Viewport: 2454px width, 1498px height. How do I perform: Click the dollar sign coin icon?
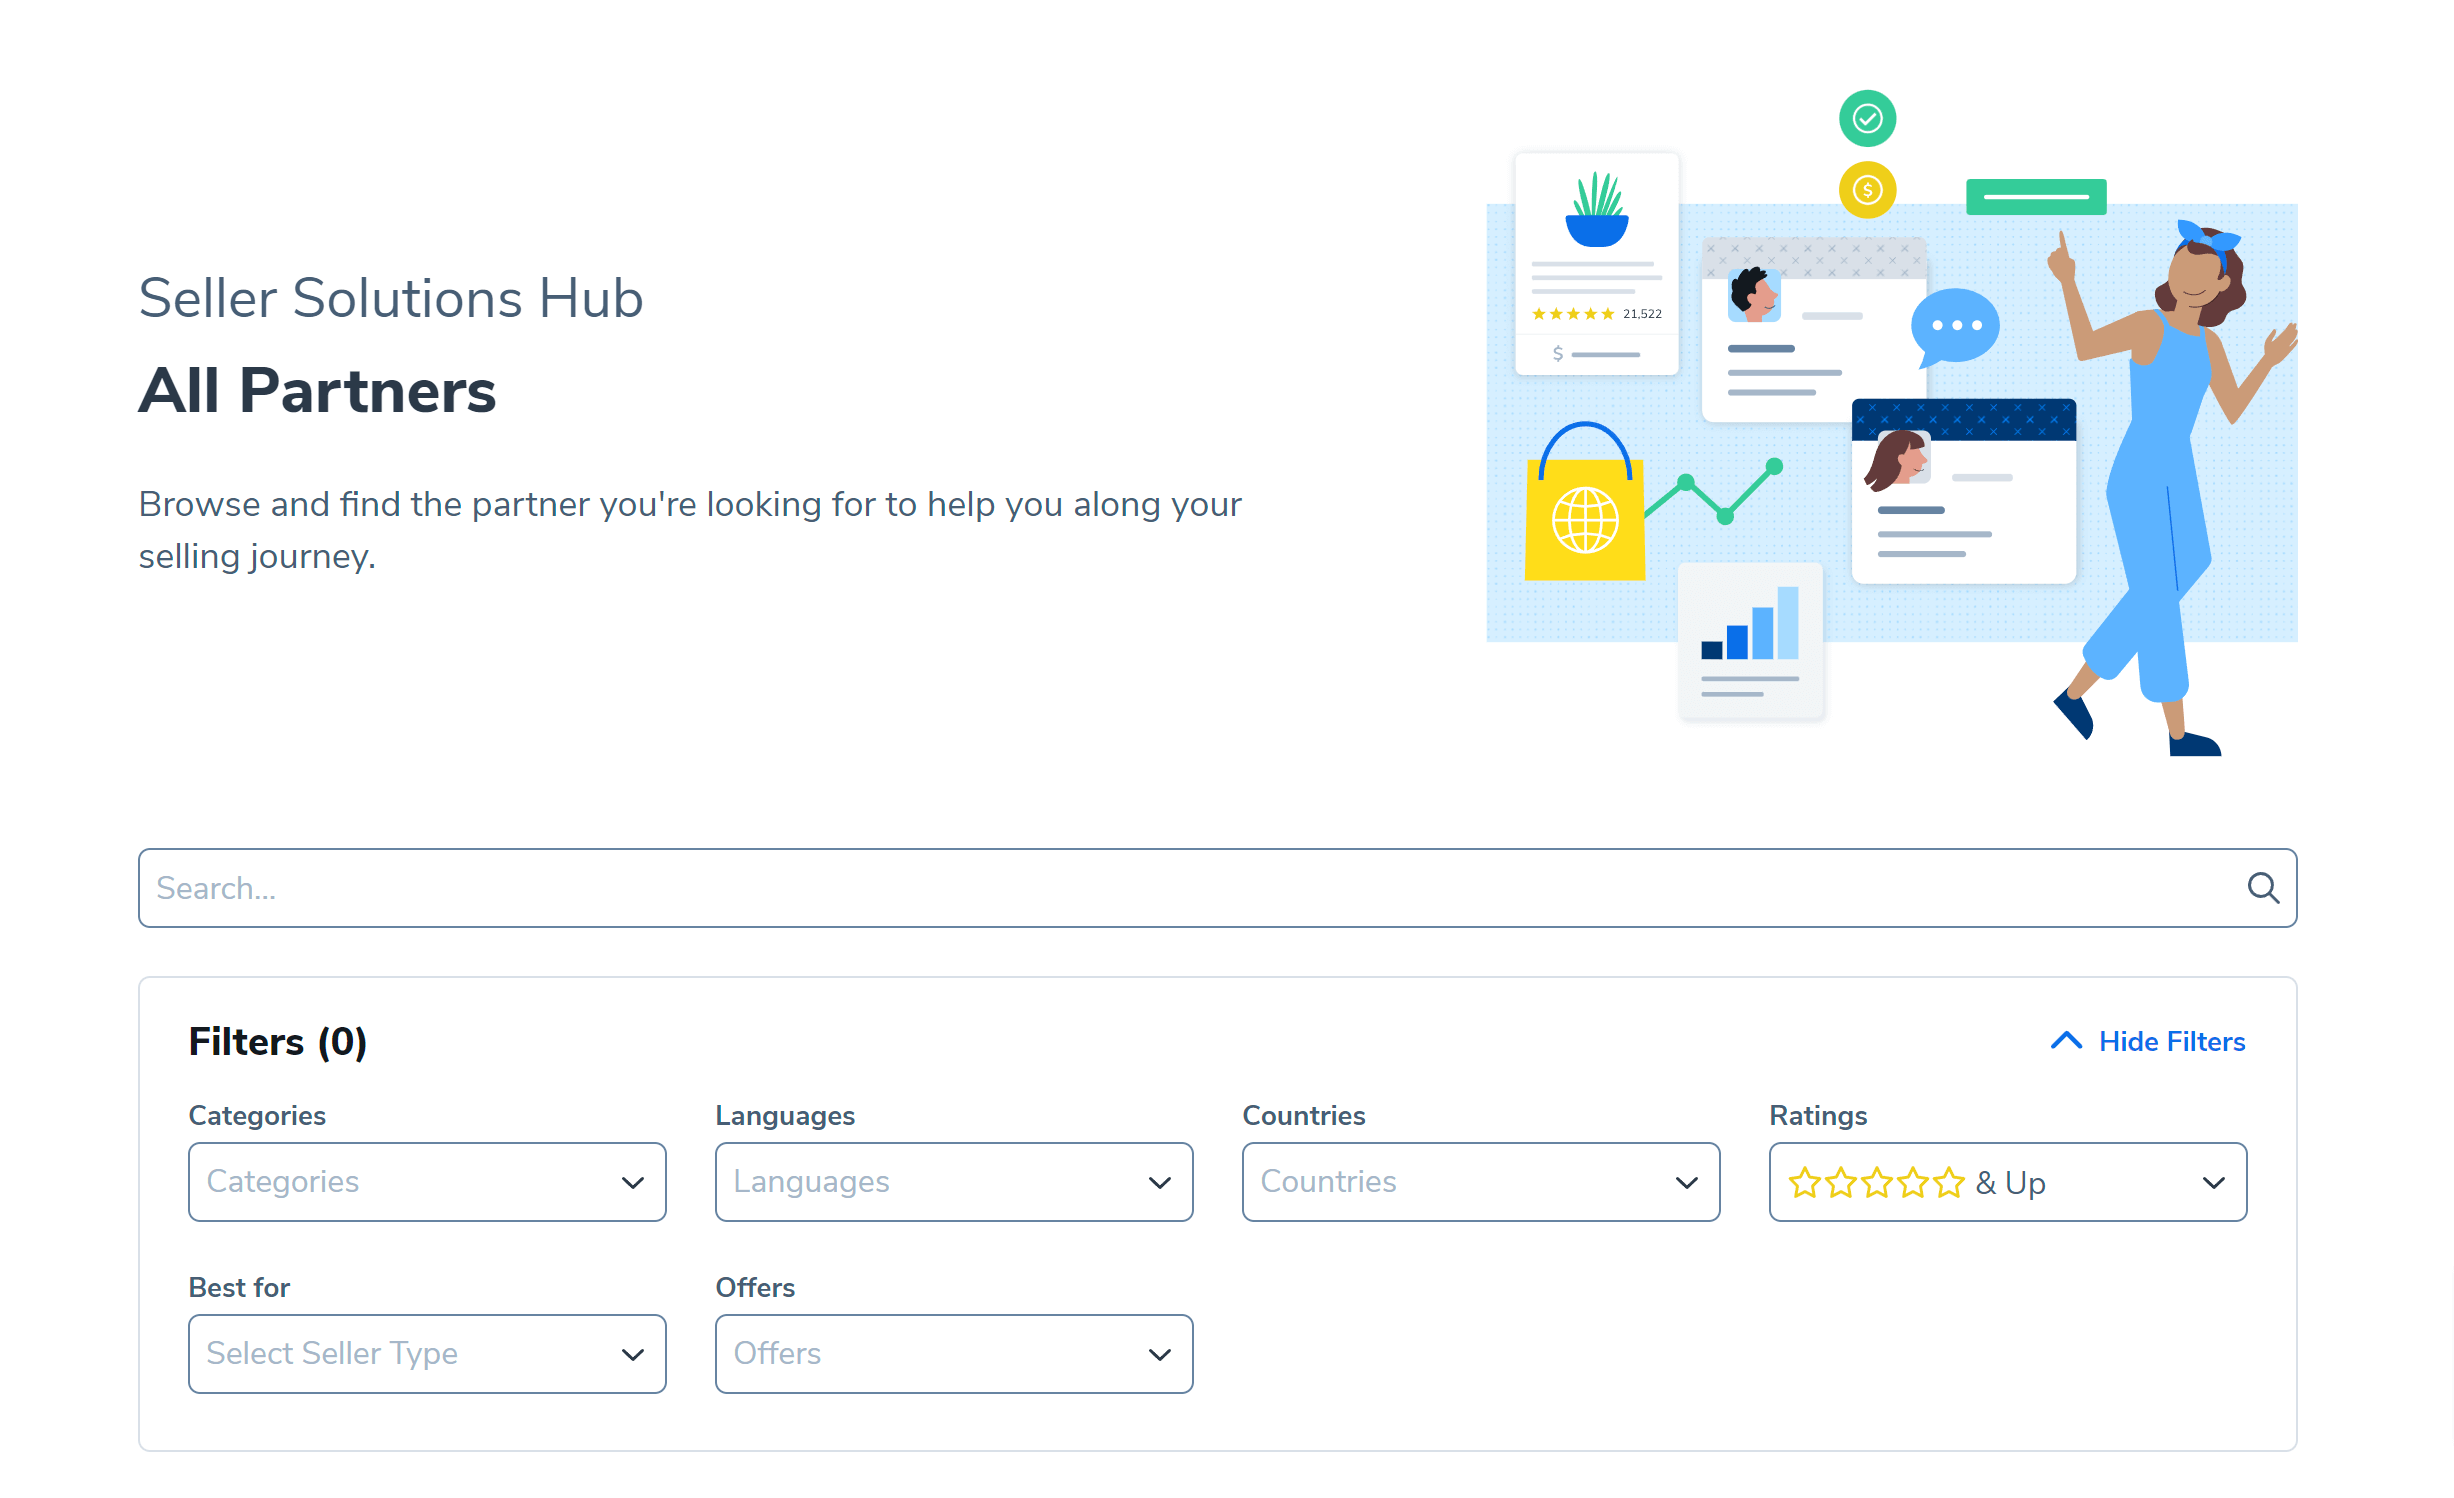tap(1867, 189)
